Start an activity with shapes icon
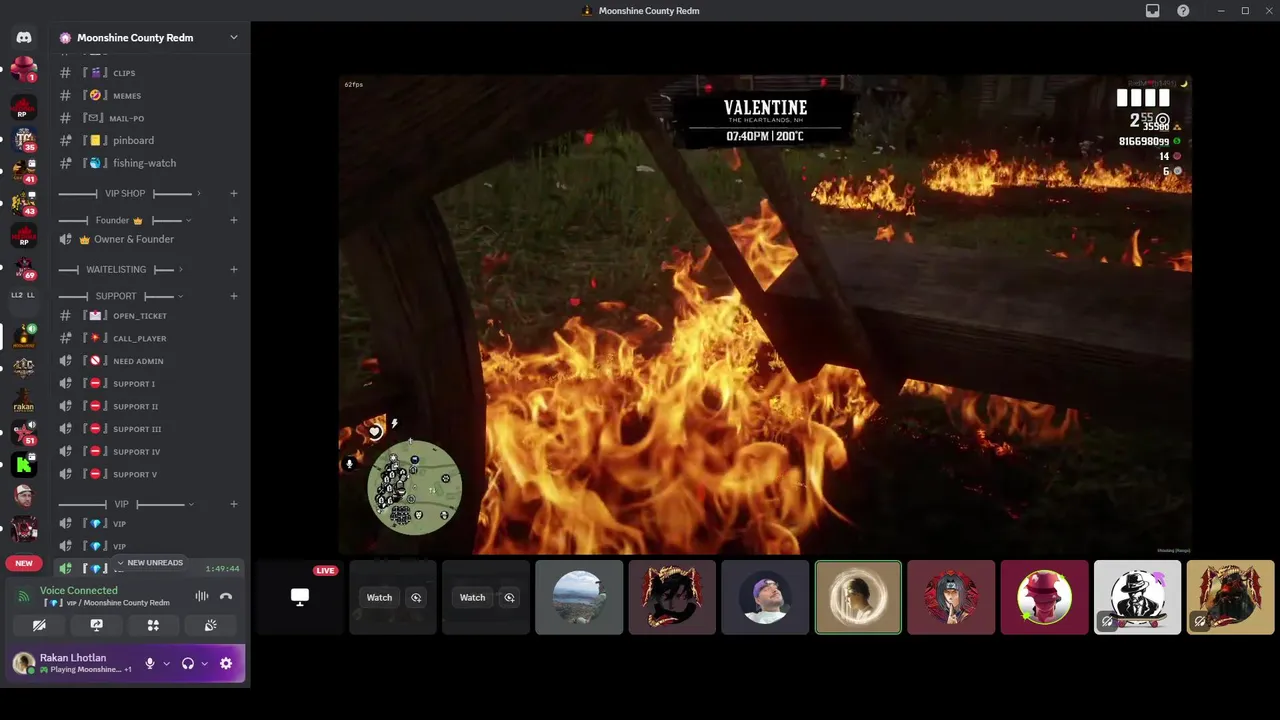 tap(153, 625)
